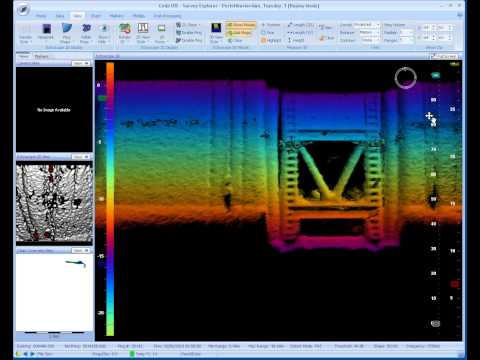
Task: Click the black-and-yellow 3D view mode icon
Action: click(216, 28)
